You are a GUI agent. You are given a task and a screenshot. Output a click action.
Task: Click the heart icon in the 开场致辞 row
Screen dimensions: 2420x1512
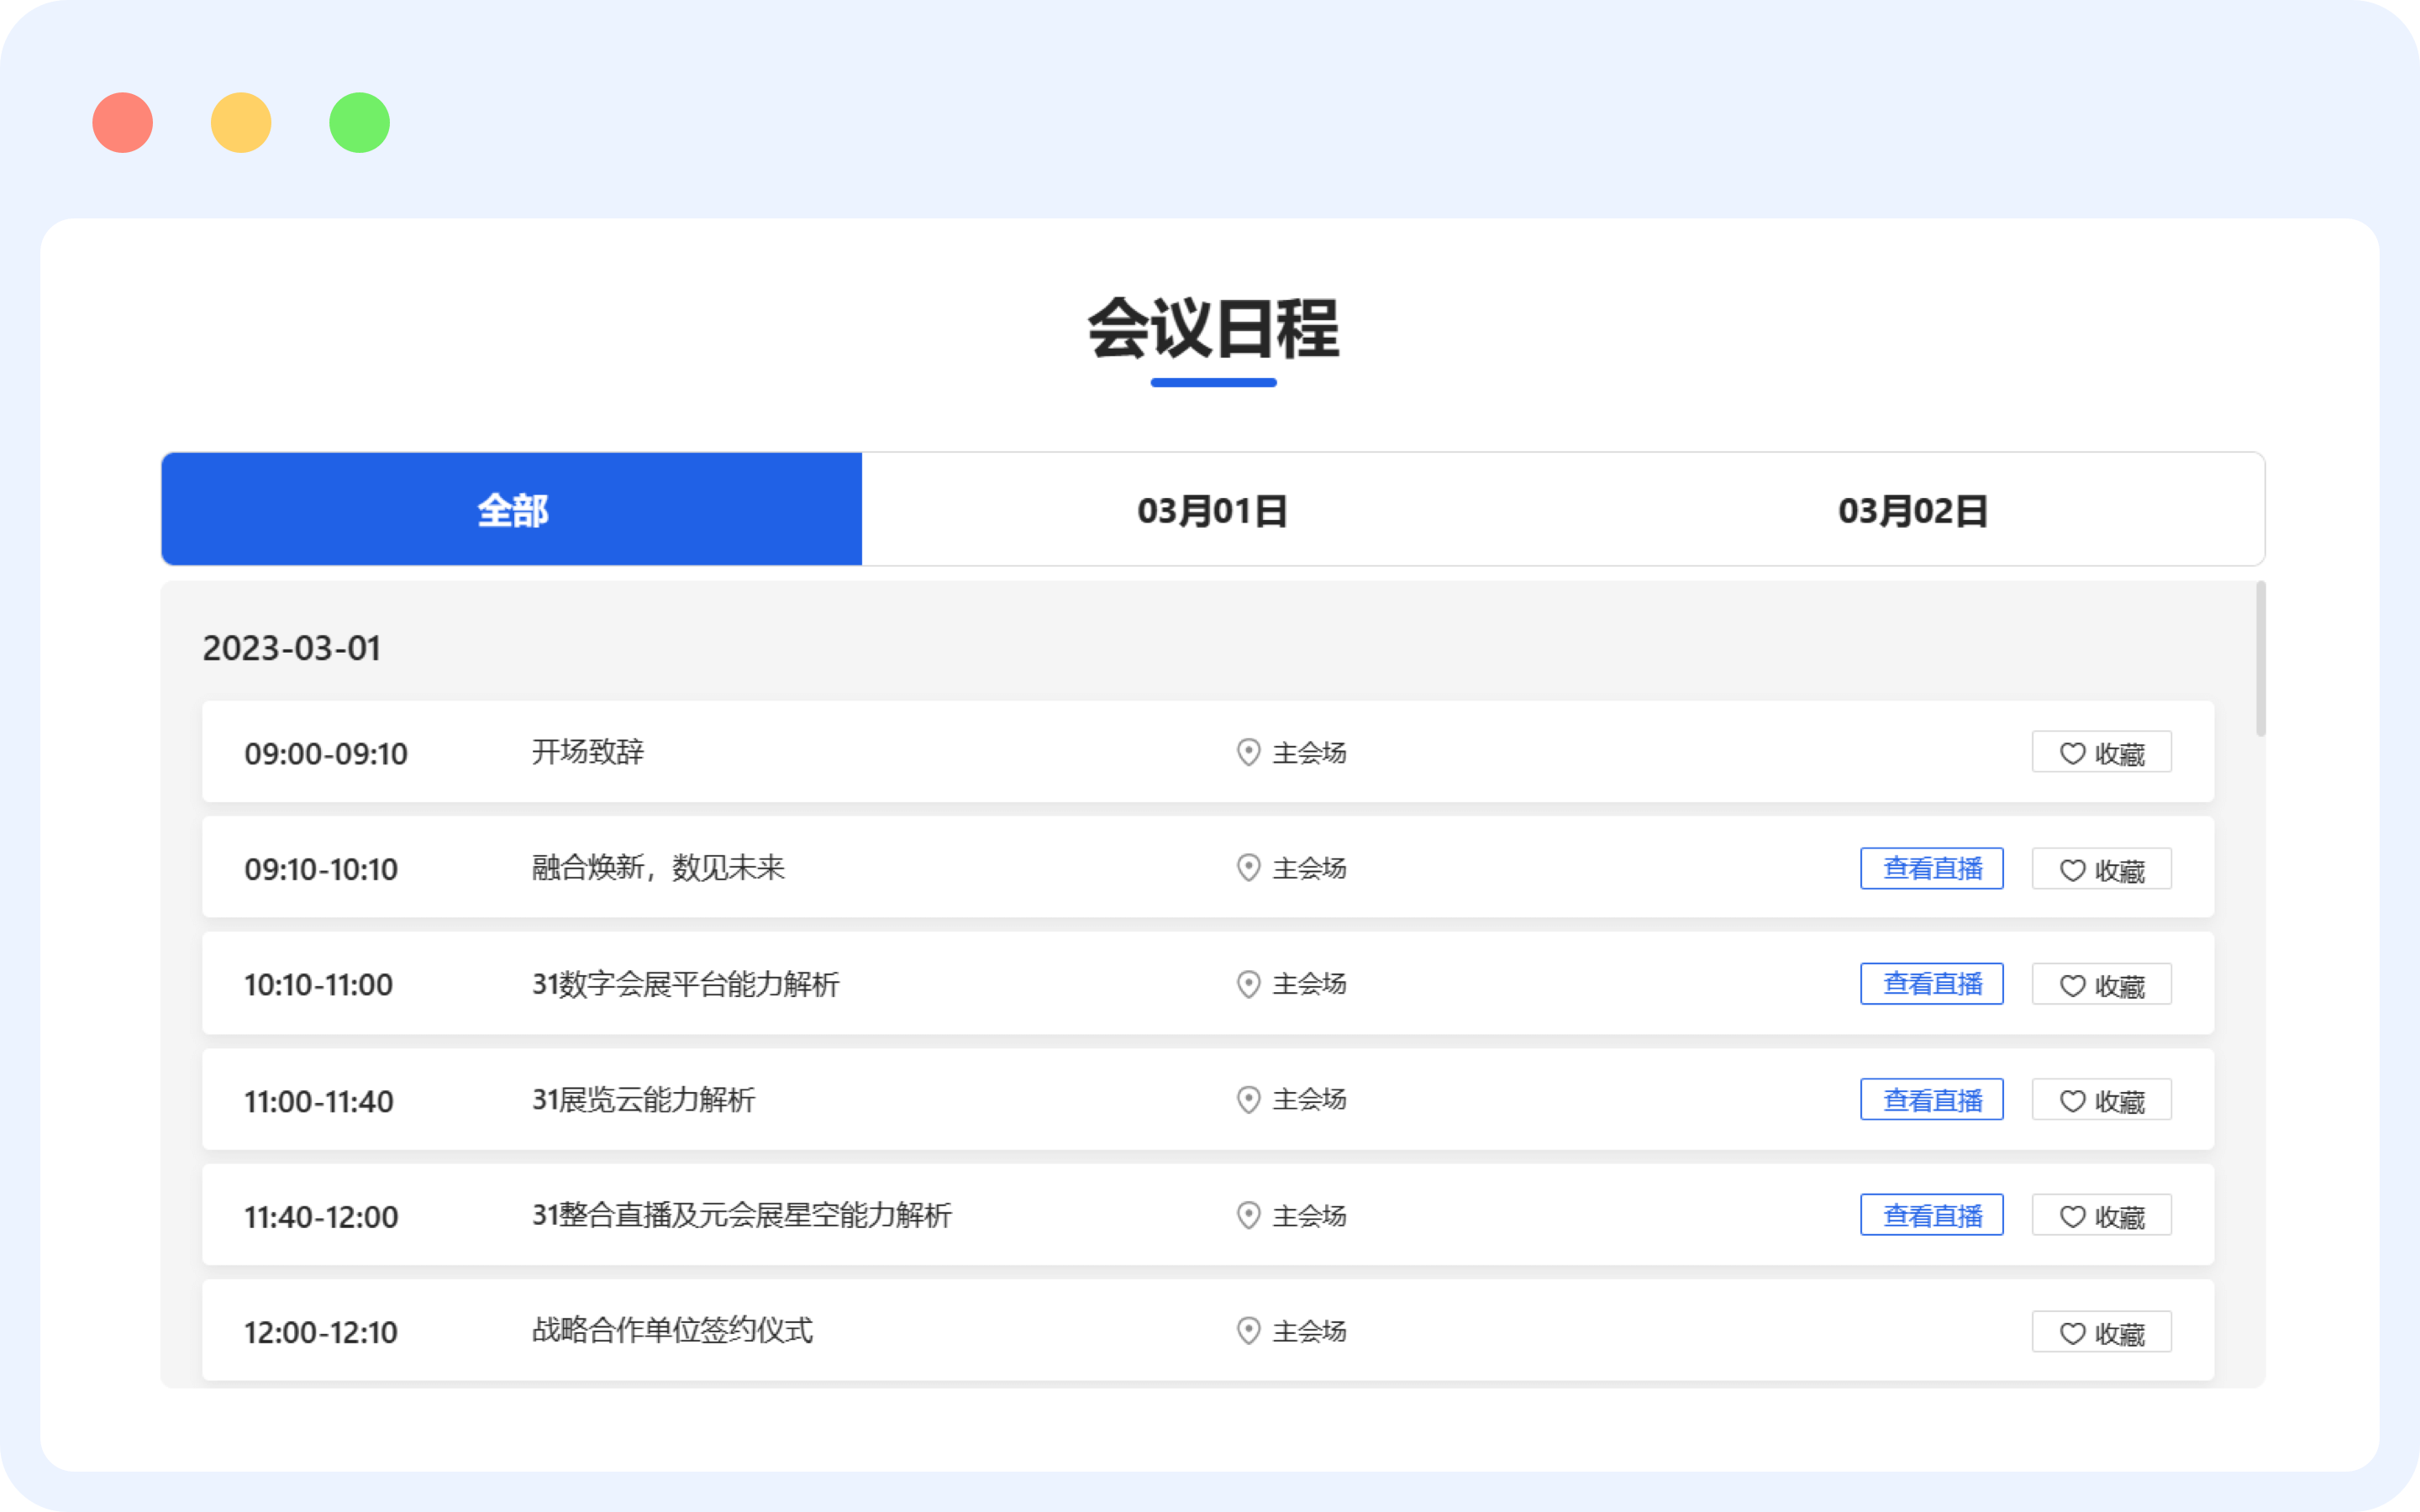tap(2072, 753)
